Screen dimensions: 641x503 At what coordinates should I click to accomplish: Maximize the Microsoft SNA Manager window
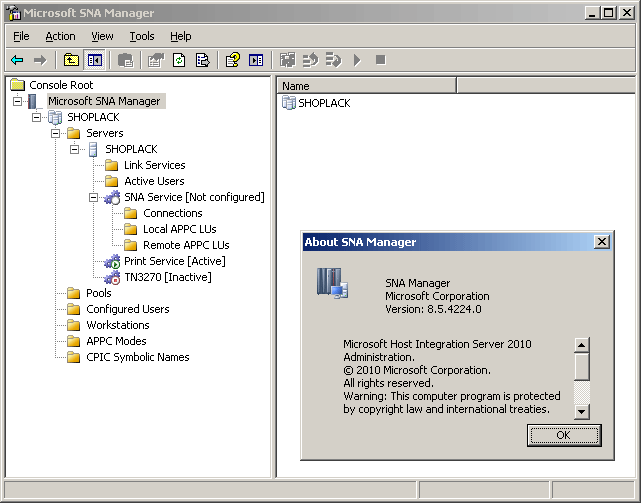click(x=608, y=13)
